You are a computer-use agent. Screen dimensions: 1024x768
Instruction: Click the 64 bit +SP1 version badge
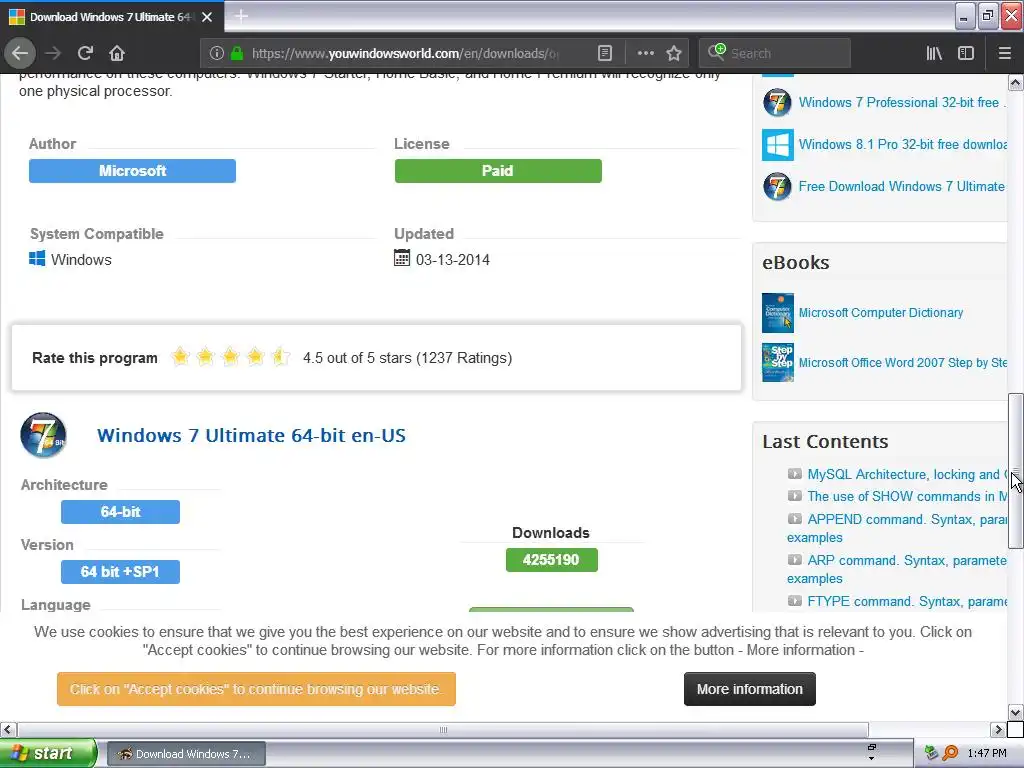120,571
